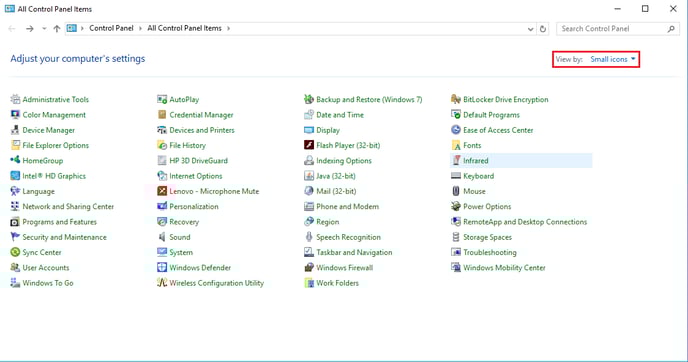Click the Windows Firewall icon
This screenshot has width=688, height=362.
click(309, 268)
